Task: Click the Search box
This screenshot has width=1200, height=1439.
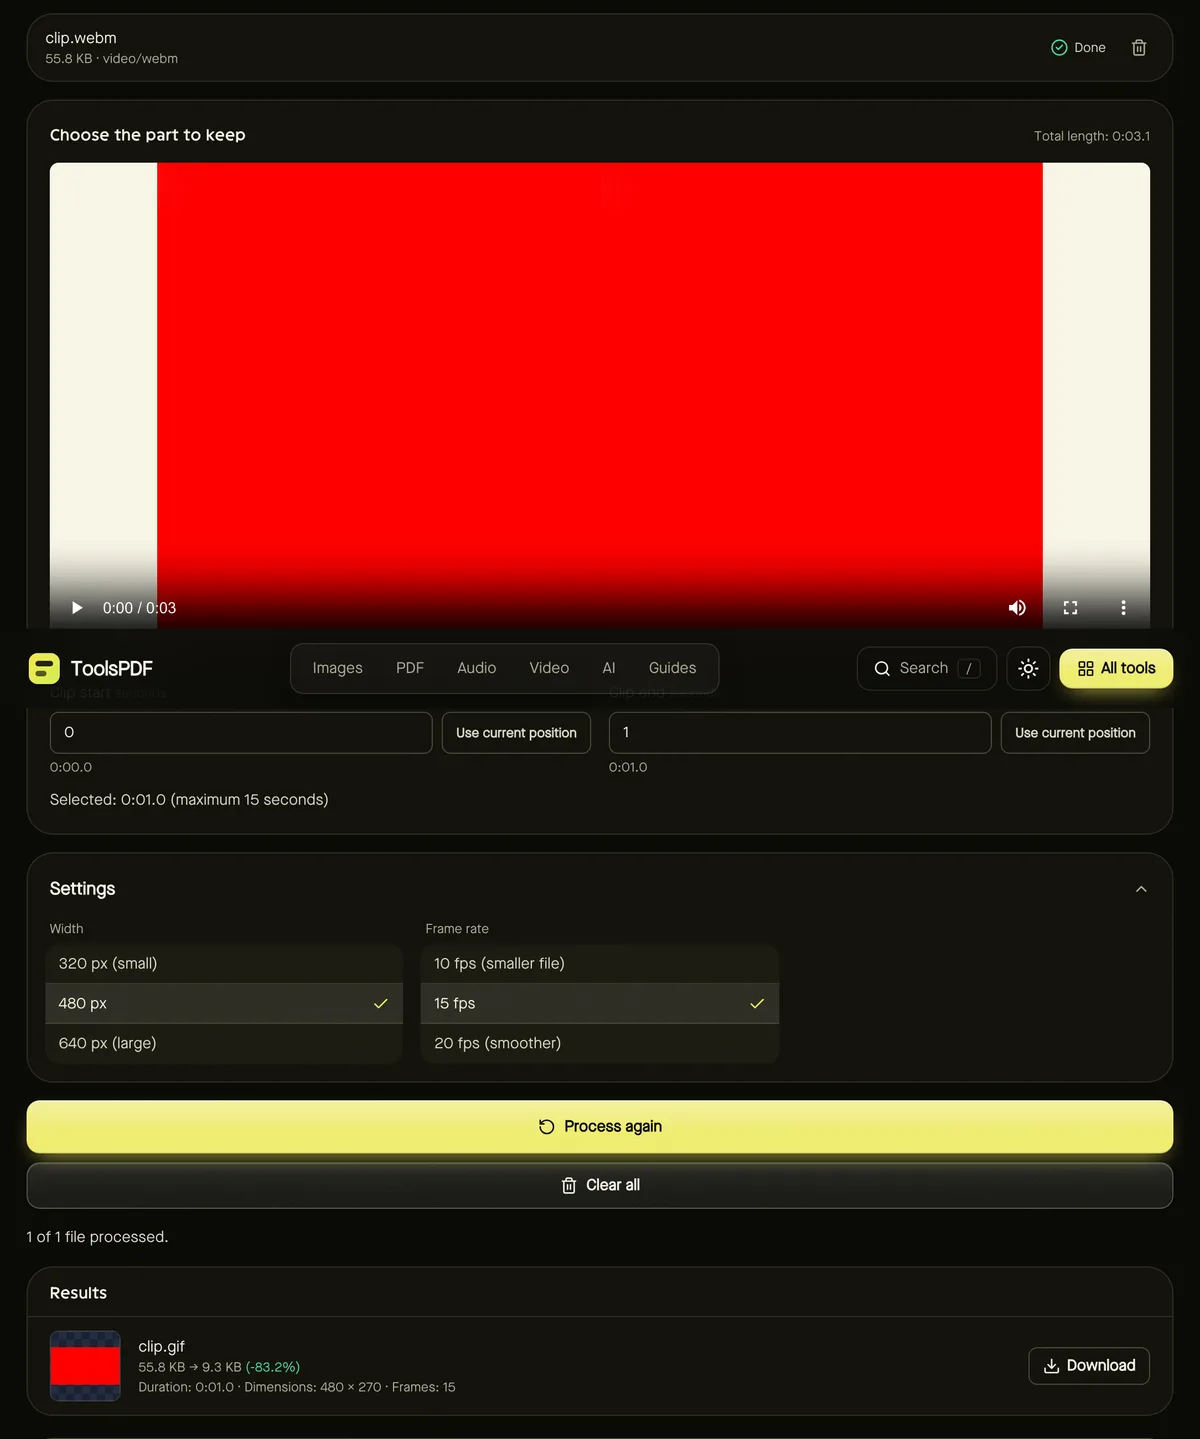Action: point(926,668)
